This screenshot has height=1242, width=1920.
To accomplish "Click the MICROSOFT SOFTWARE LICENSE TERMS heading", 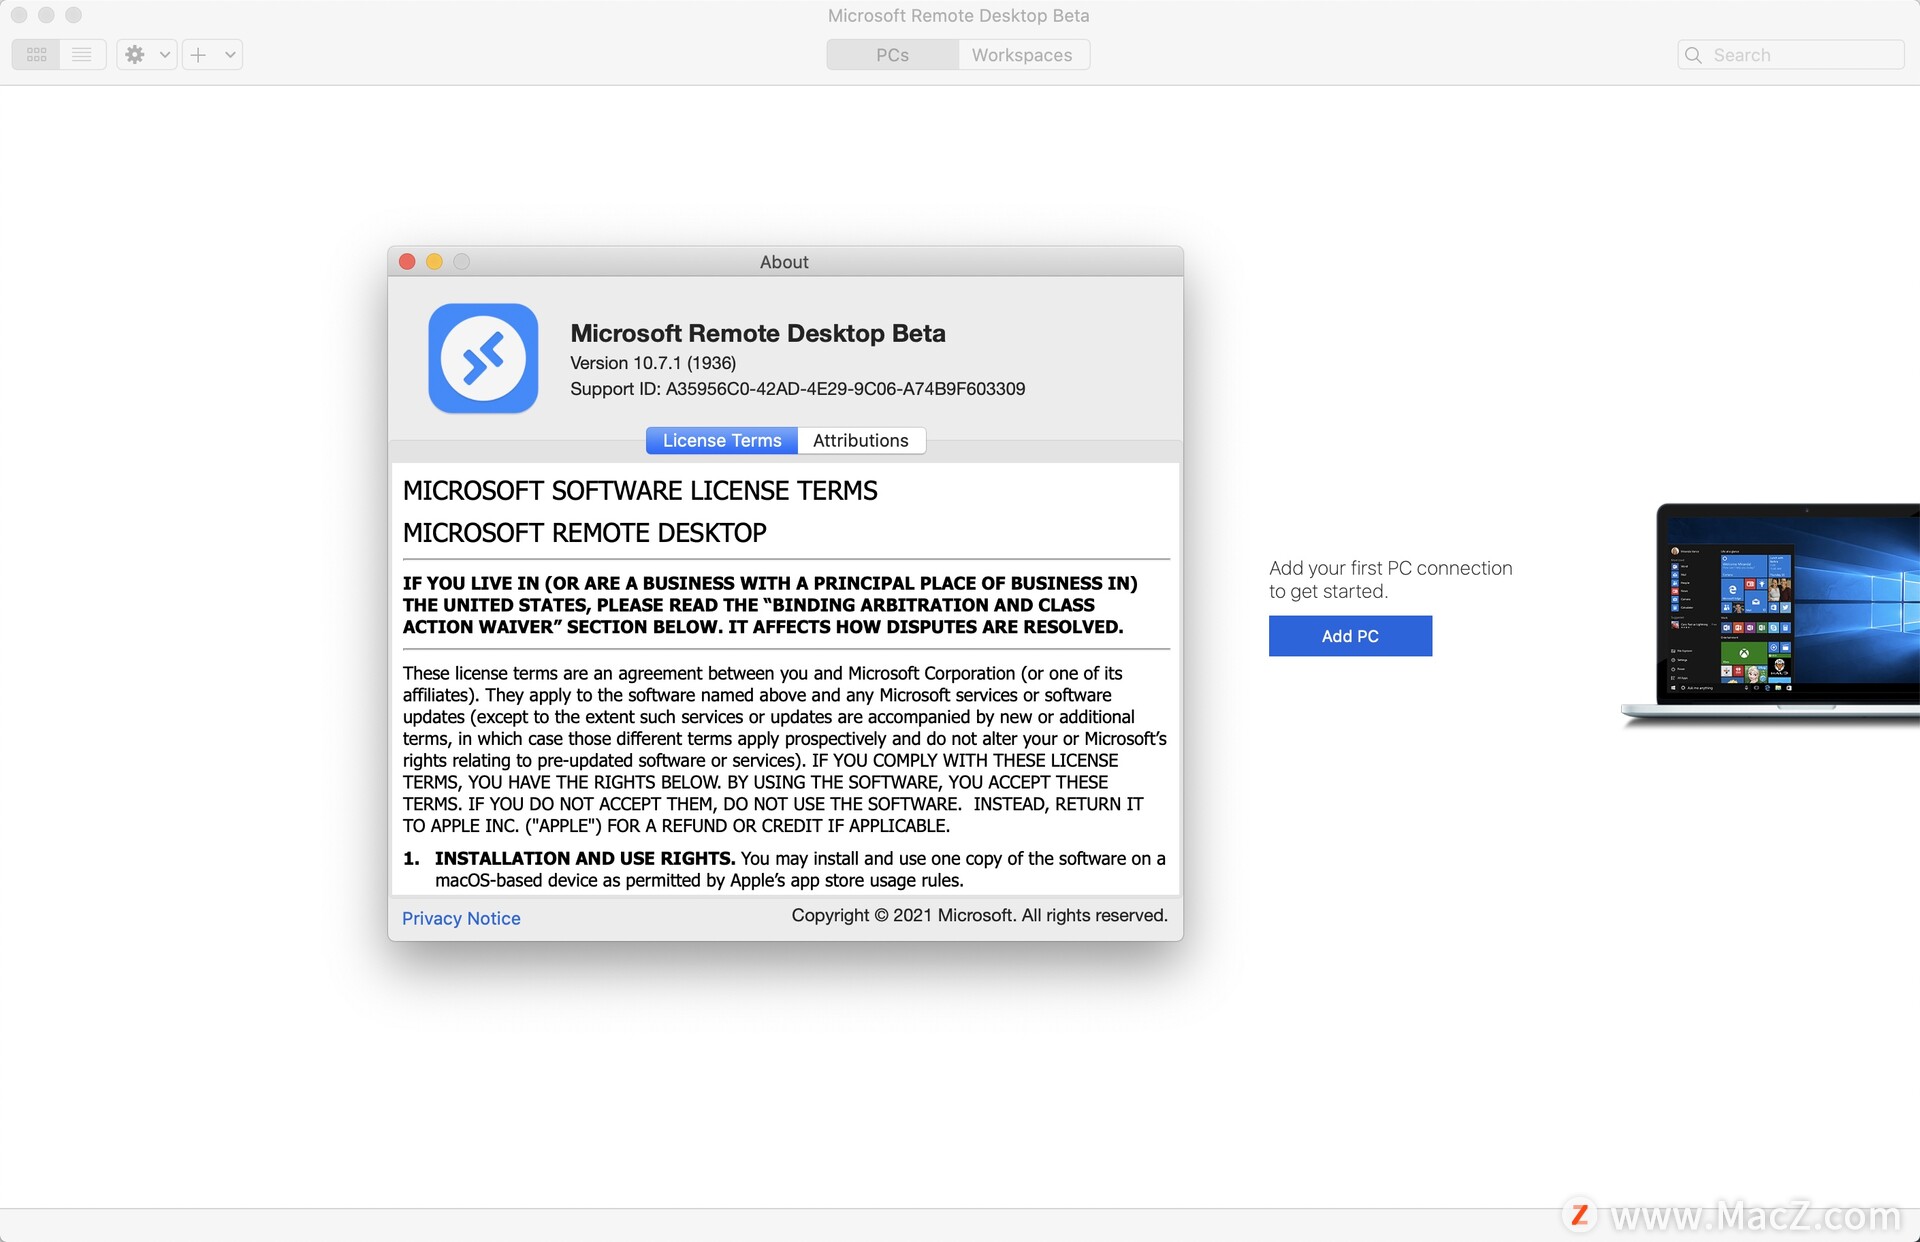I will click(640, 491).
